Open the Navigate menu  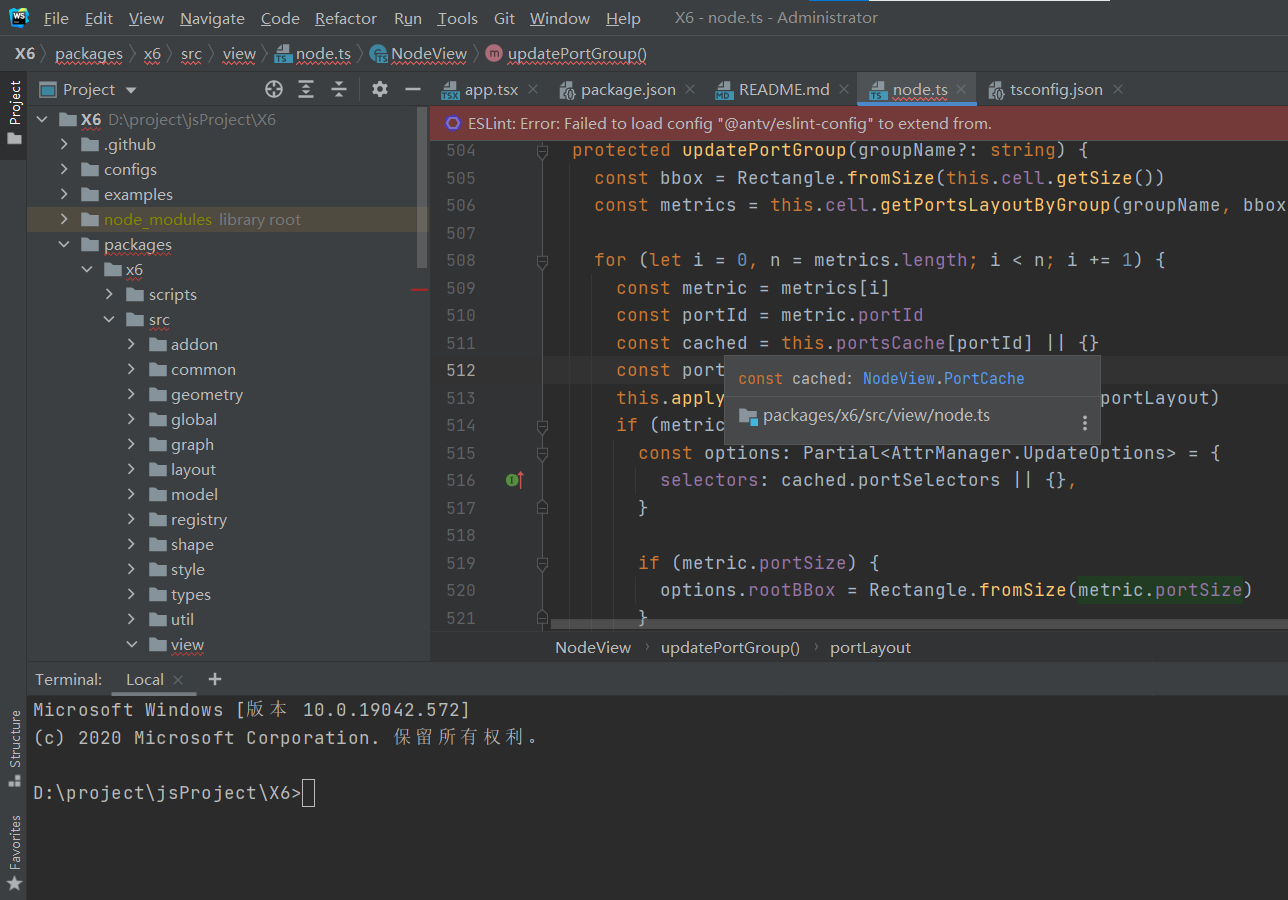[212, 18]
